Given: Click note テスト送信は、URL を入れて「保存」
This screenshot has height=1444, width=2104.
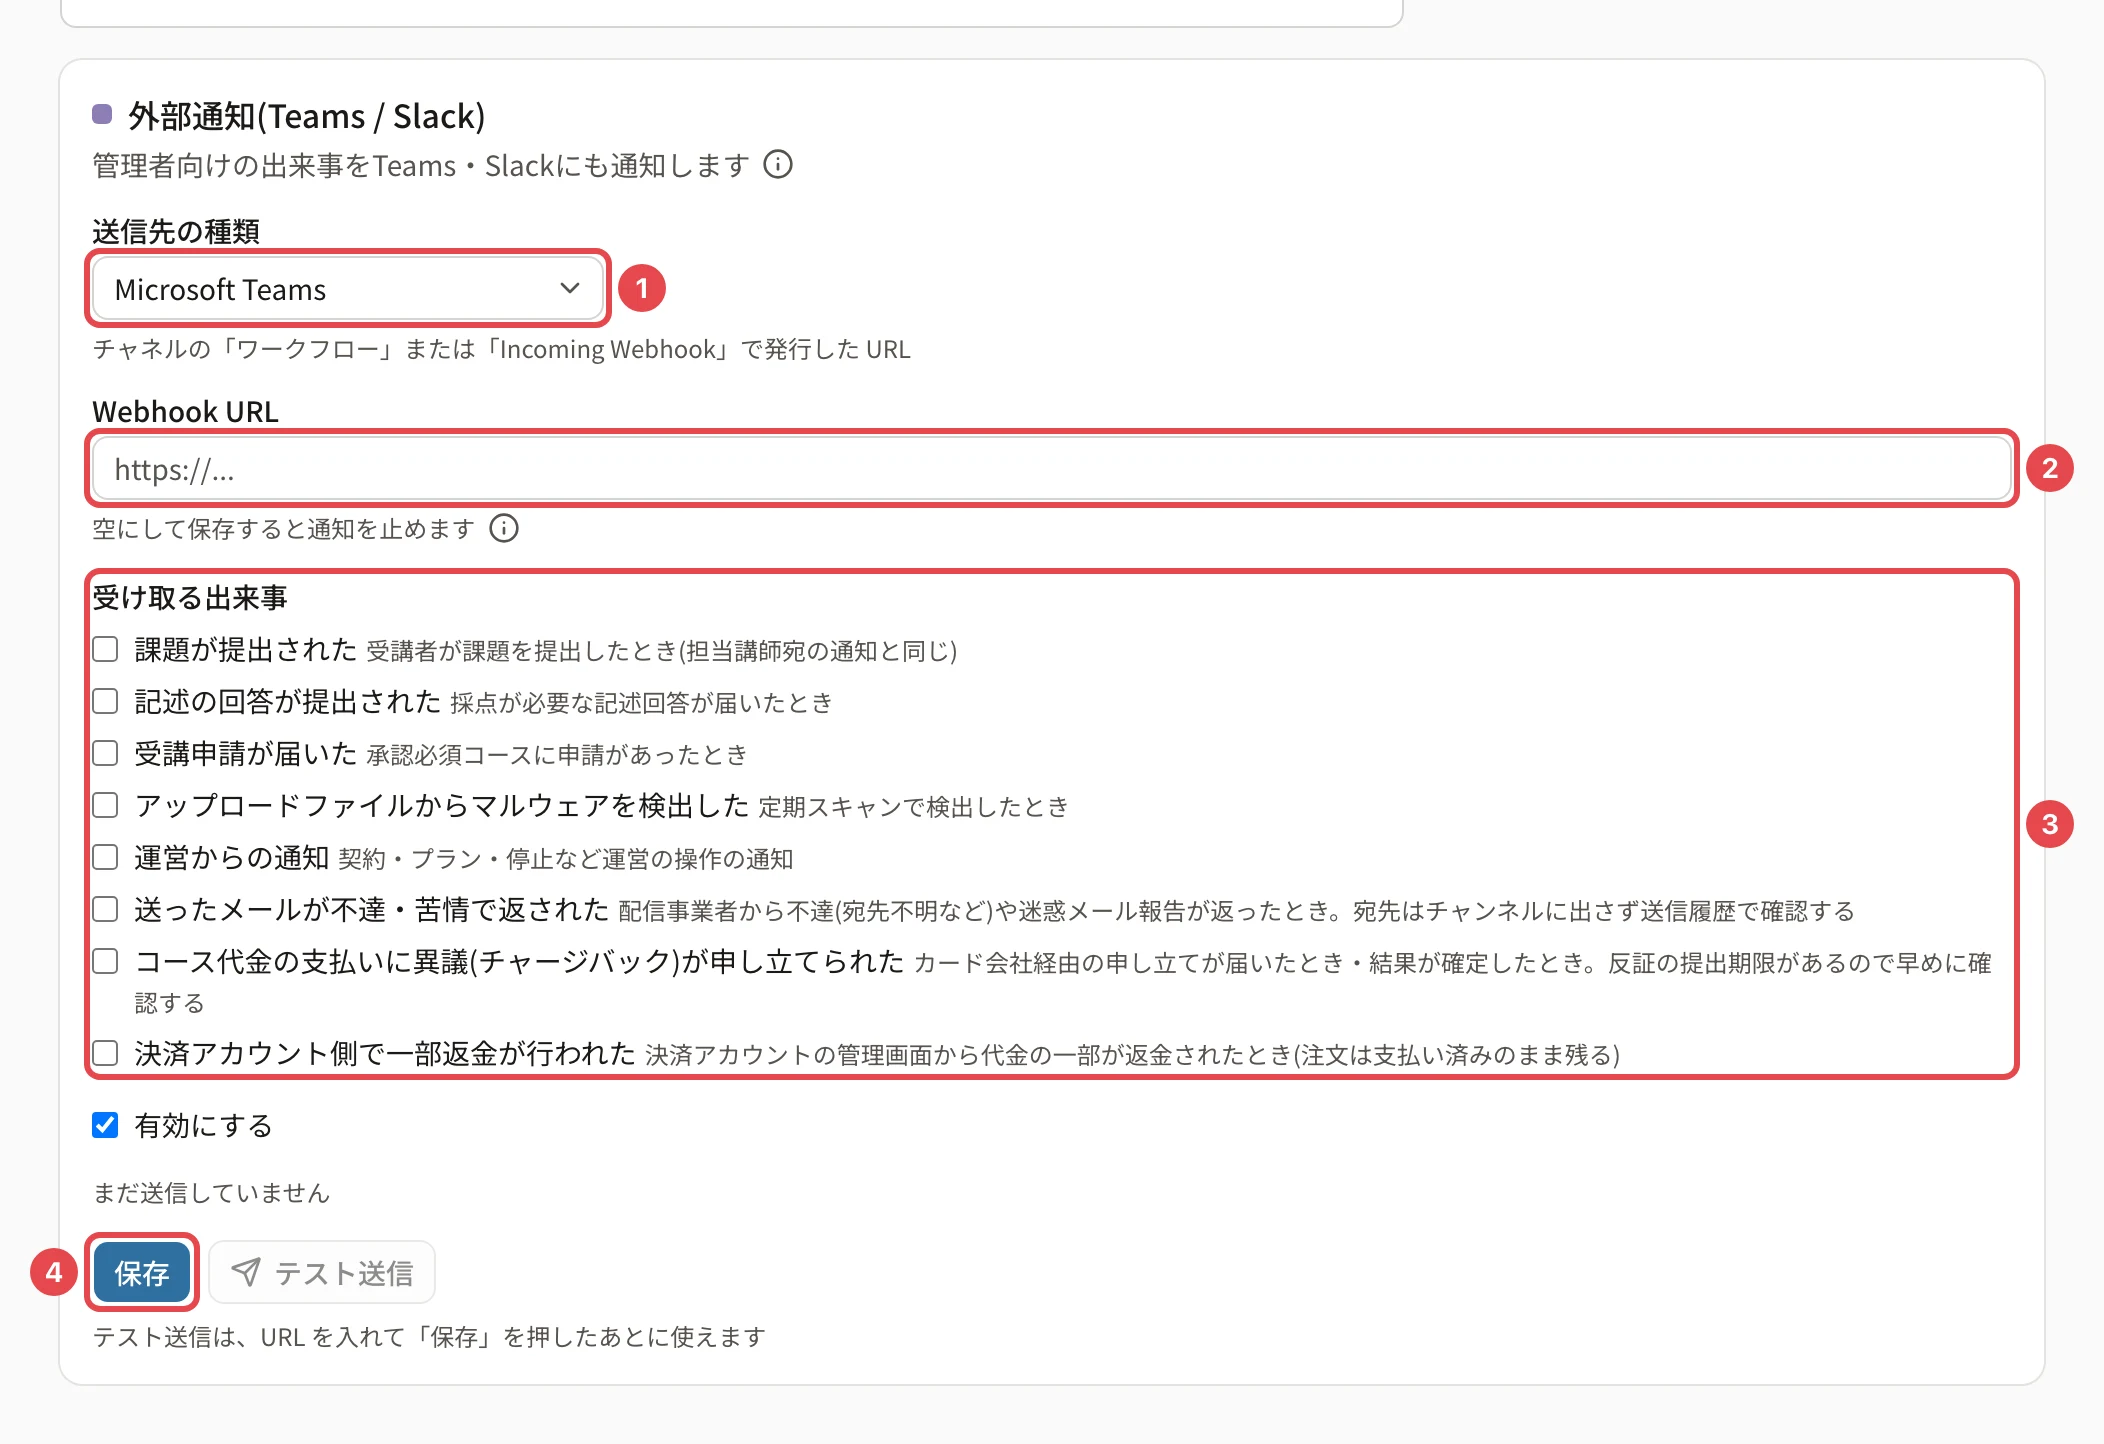Looking at the screenshot, I should [429, 1337].
